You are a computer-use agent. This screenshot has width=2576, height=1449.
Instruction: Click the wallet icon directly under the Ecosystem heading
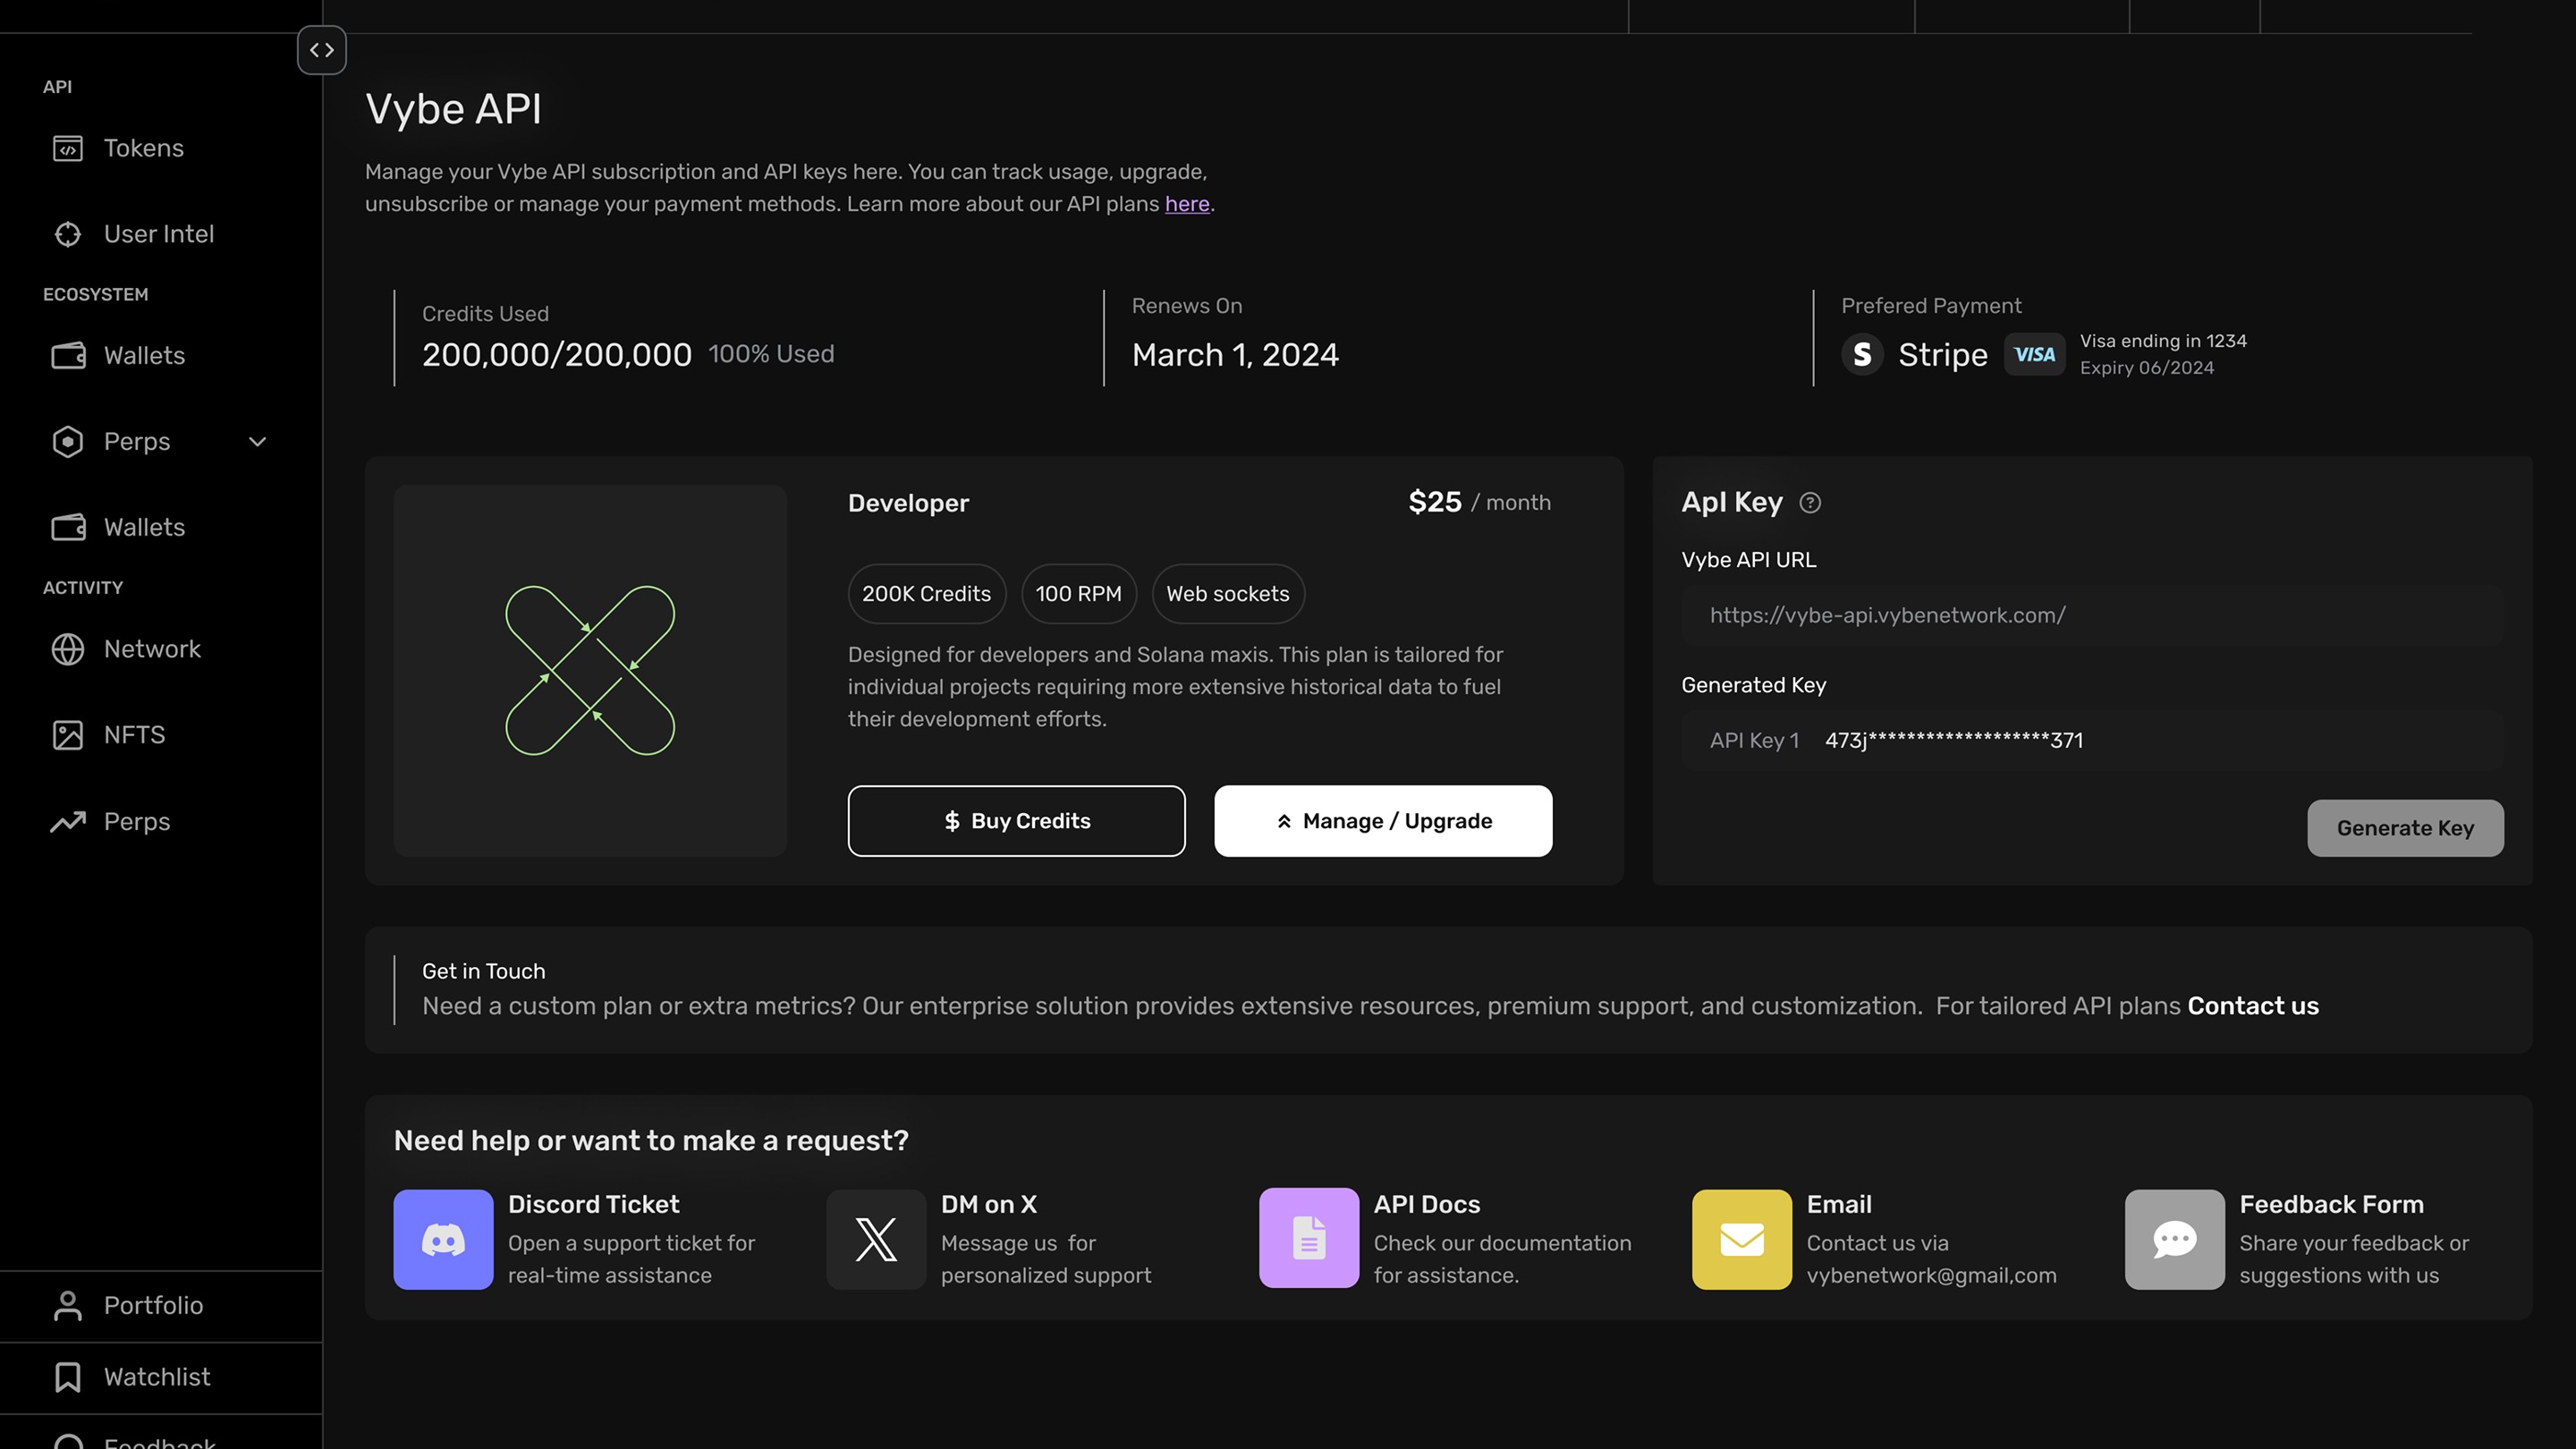(x=68, y=356)
